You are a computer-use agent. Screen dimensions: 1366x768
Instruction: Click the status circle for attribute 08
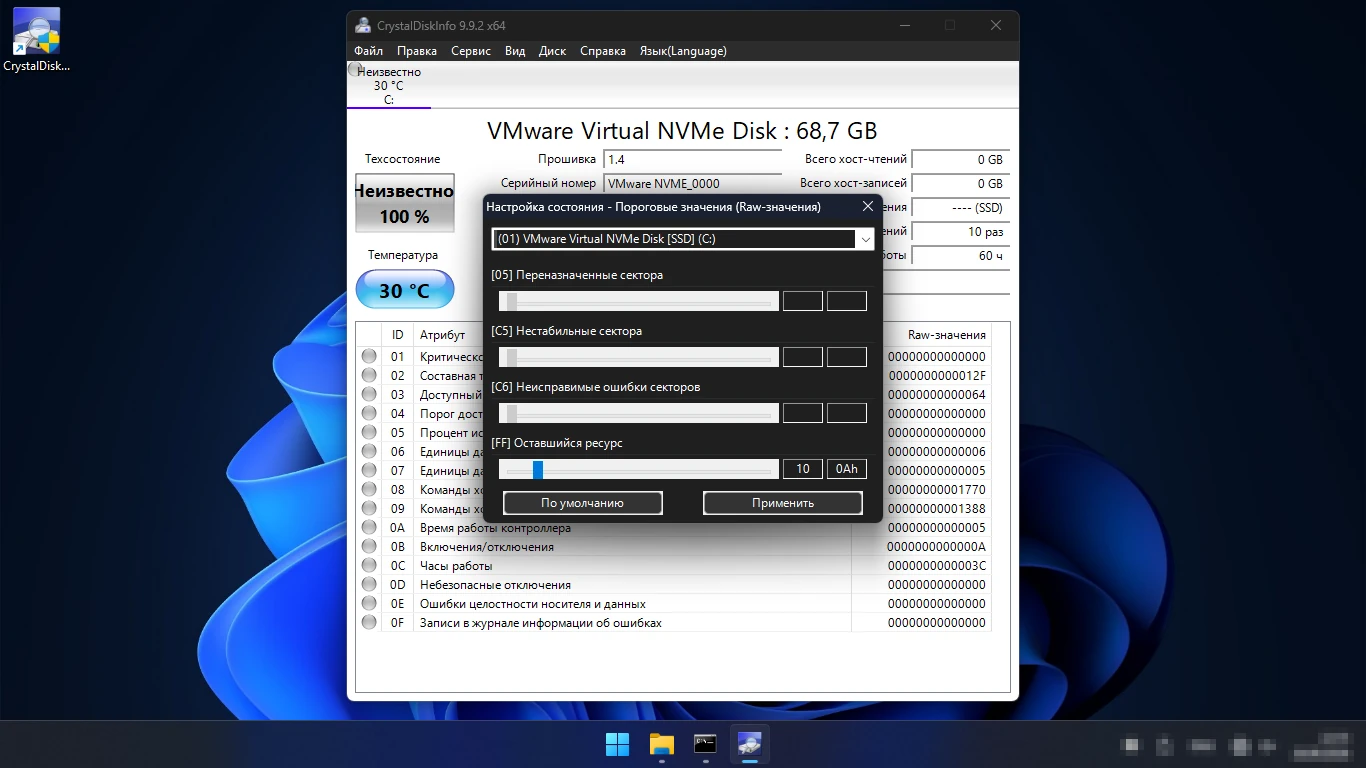369,490
